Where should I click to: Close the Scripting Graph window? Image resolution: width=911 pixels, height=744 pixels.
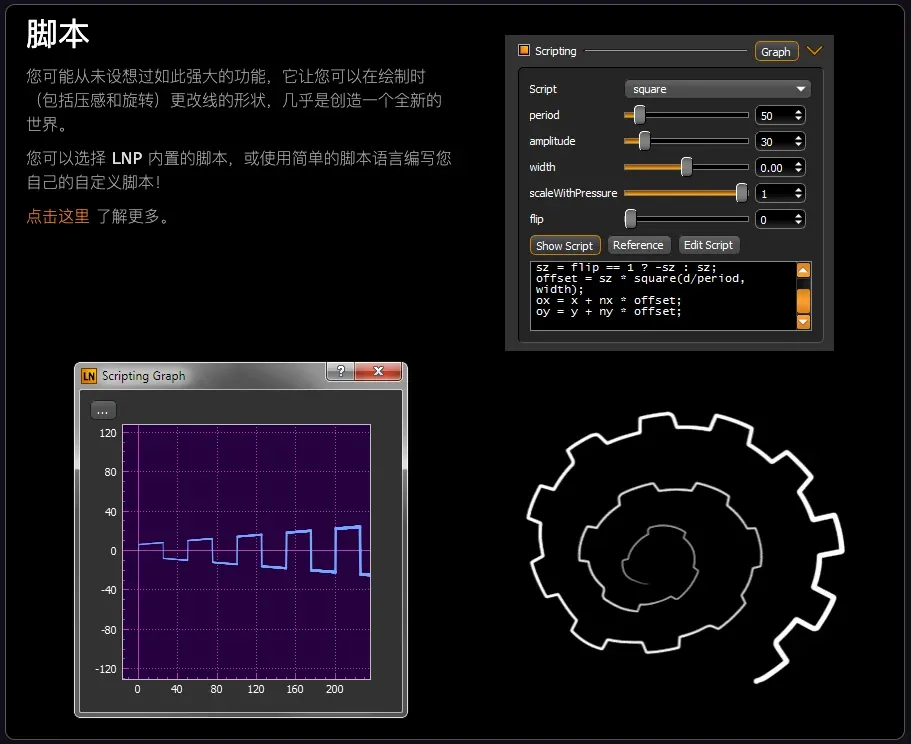(378, 371)
